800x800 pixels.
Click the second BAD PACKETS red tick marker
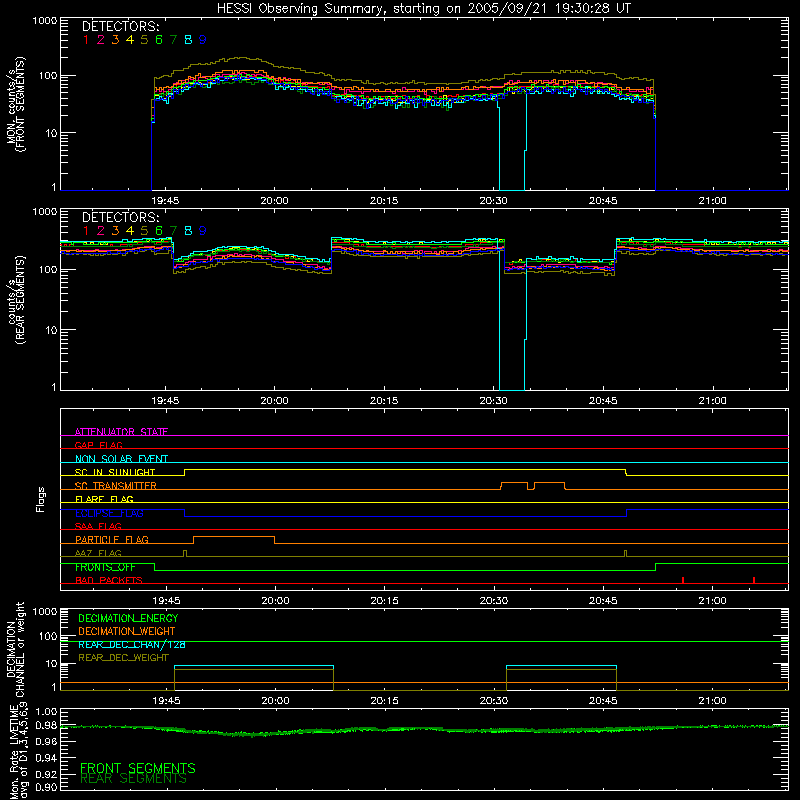point(754,580)
